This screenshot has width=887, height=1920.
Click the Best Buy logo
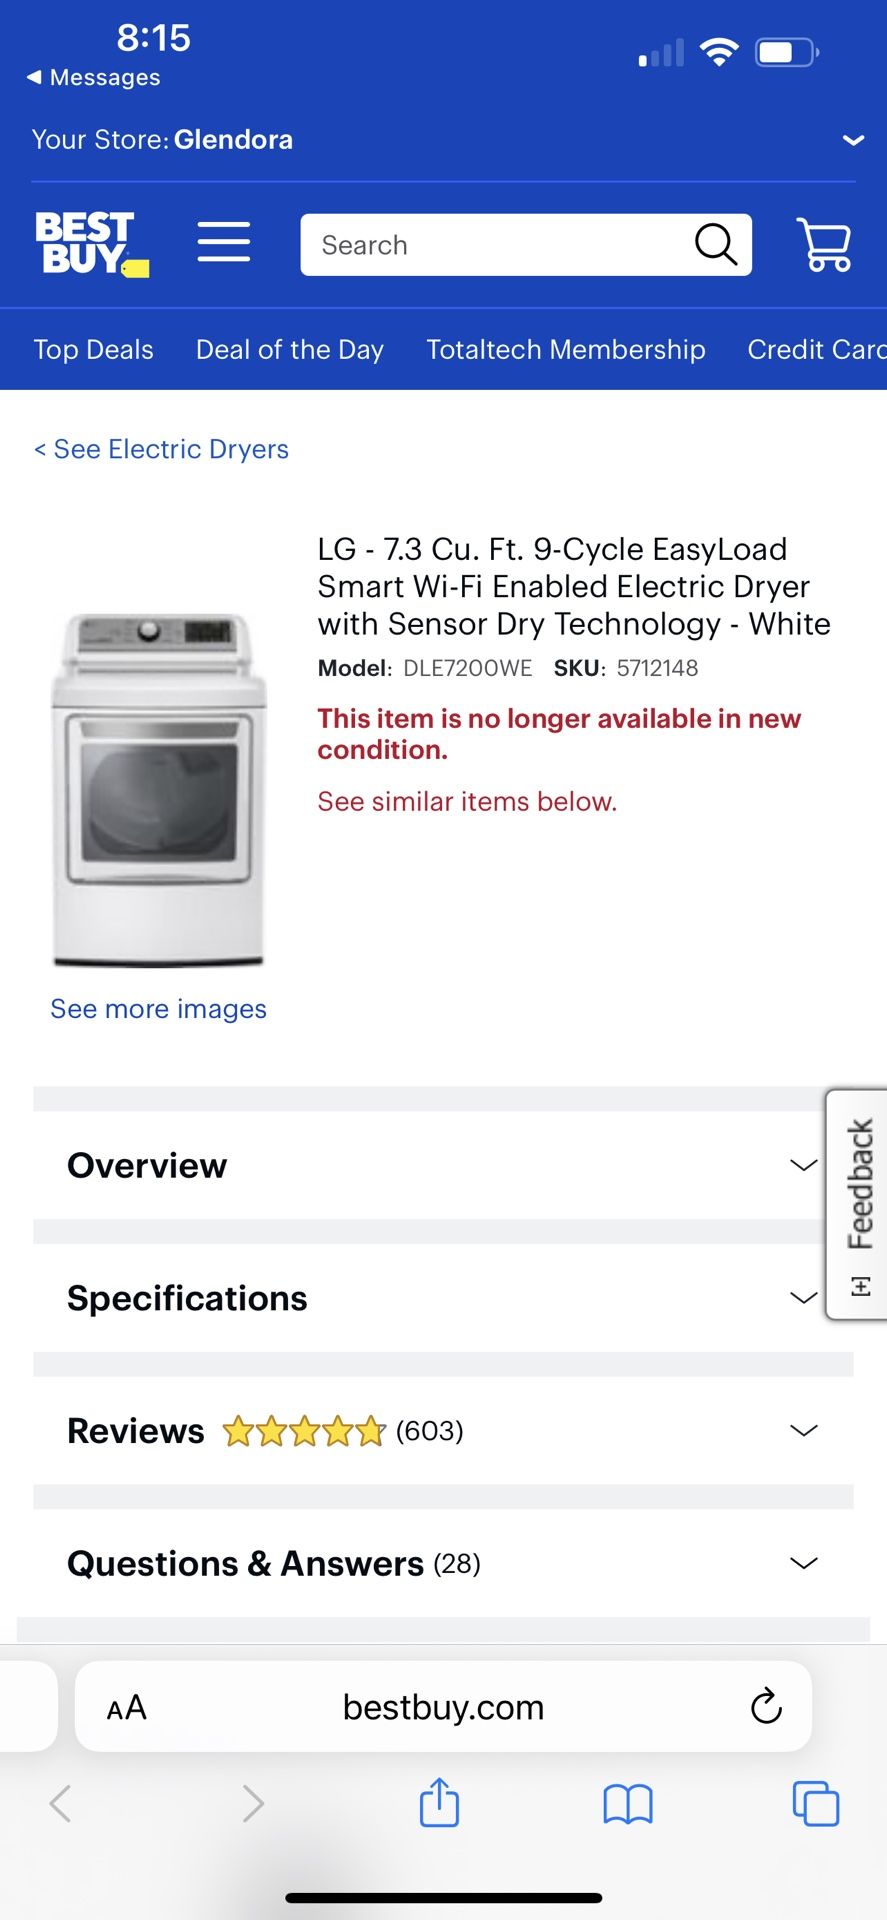coord(92,241)
